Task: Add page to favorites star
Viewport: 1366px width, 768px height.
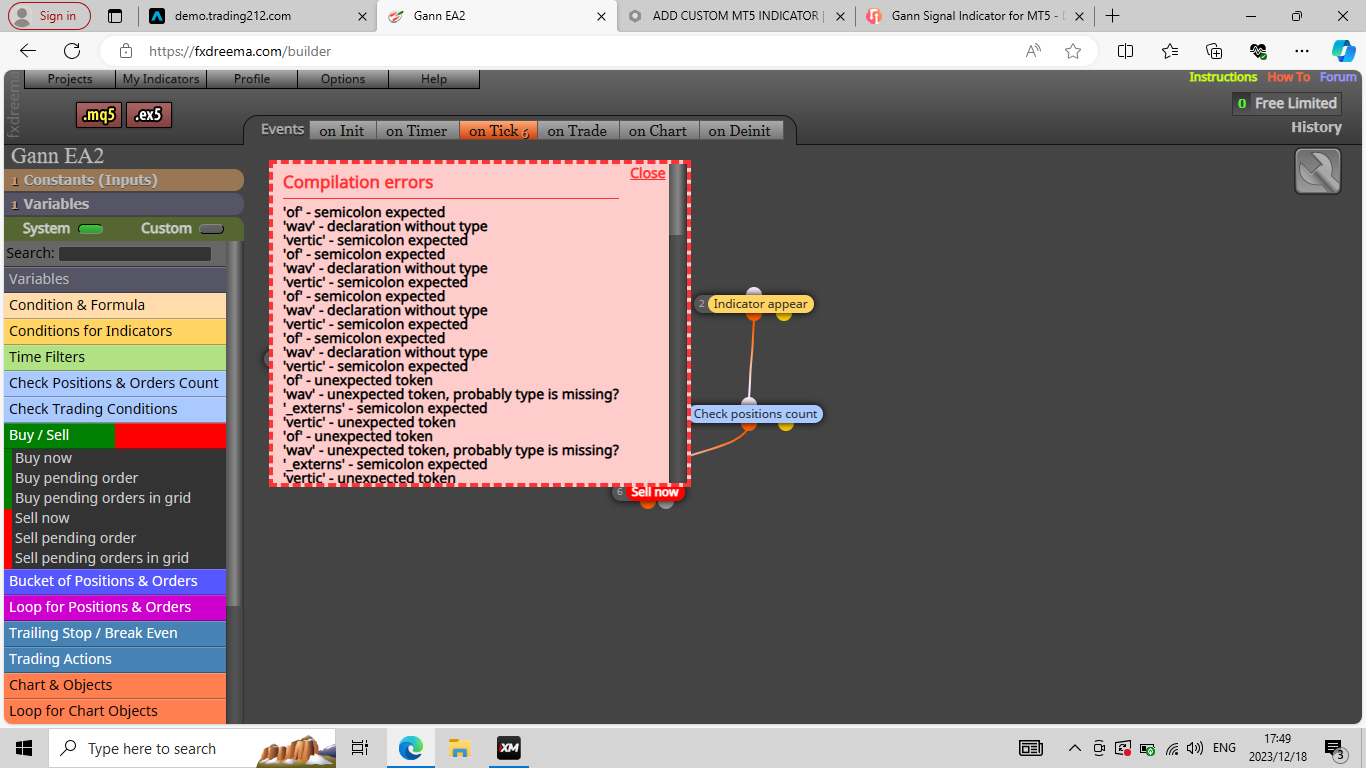Action: click(x=1073, y=51)
